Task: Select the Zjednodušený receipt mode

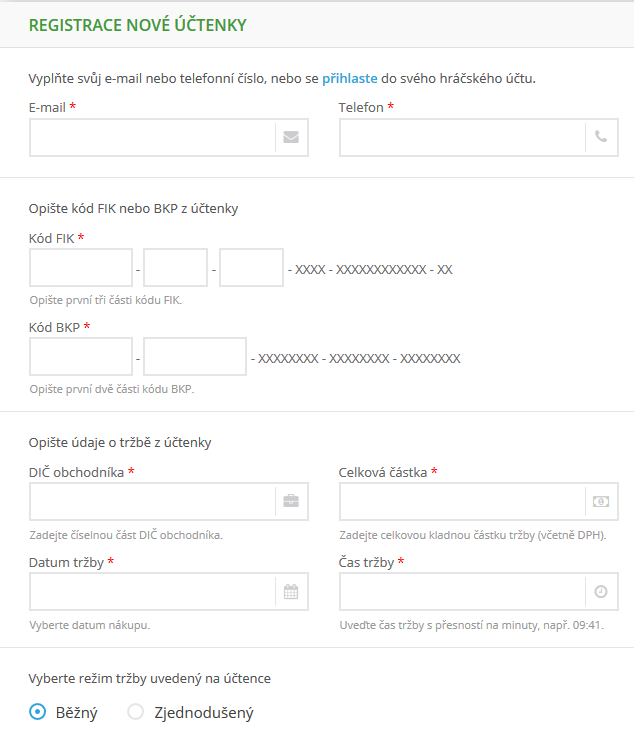Action: pyautogui.click(x=136, y=712)
